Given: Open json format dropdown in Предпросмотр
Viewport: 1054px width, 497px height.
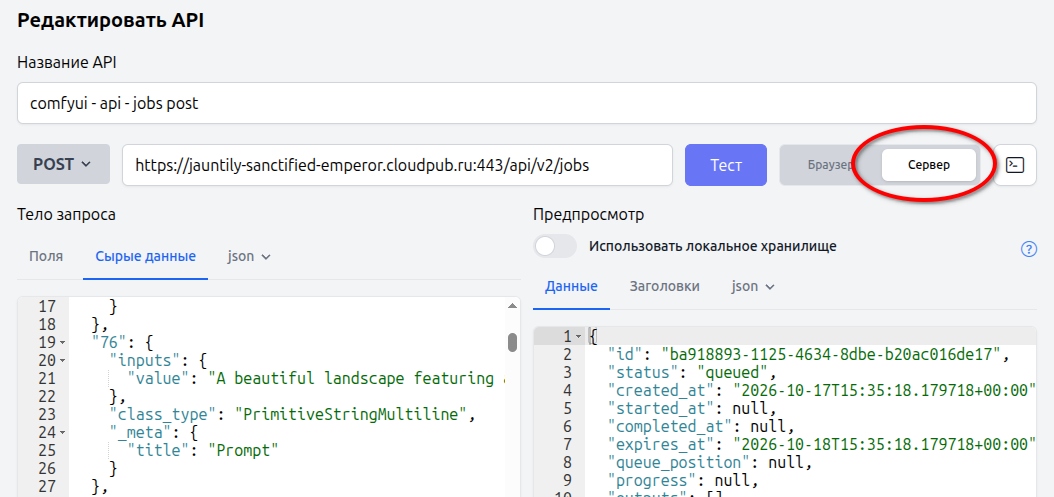Looking at the screenshot, I should pos(753,286).
